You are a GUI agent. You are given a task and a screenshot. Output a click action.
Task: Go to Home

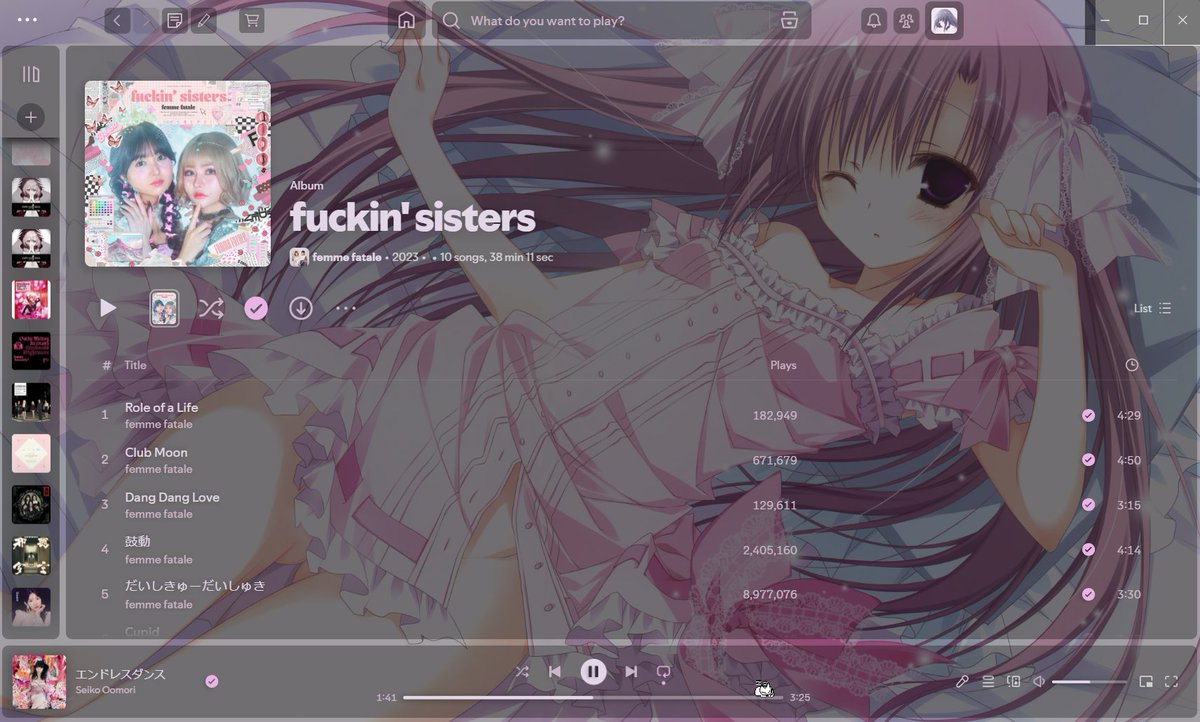(x=406, y=20)
